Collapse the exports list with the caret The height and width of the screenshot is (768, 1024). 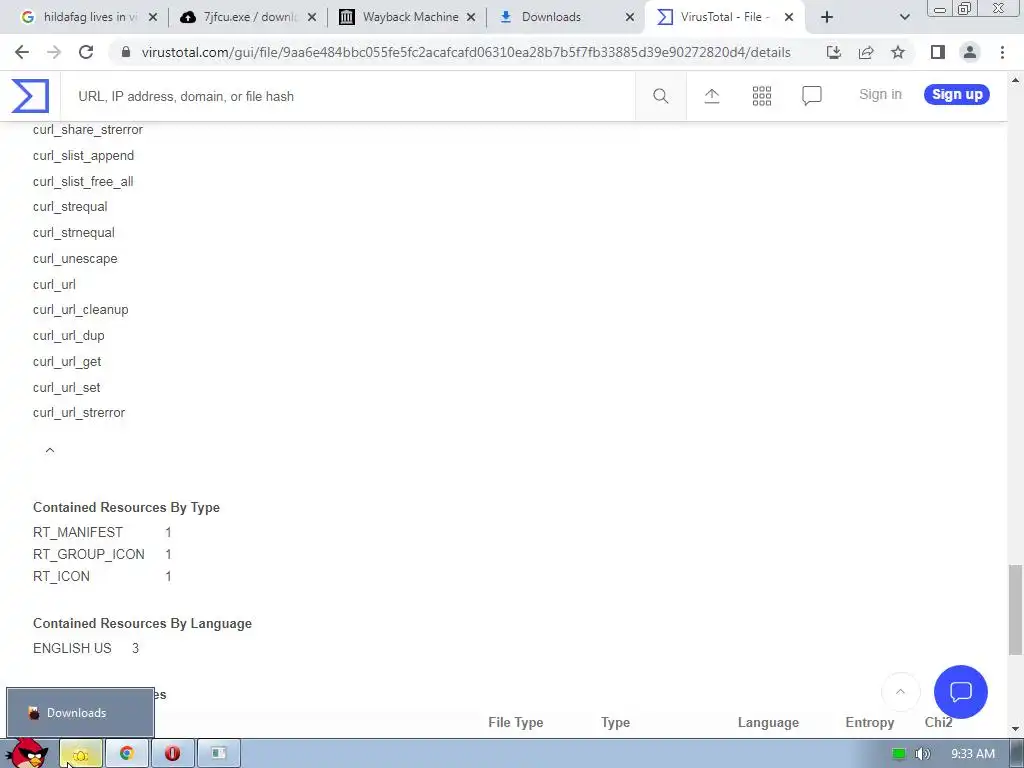pos(50,451)
